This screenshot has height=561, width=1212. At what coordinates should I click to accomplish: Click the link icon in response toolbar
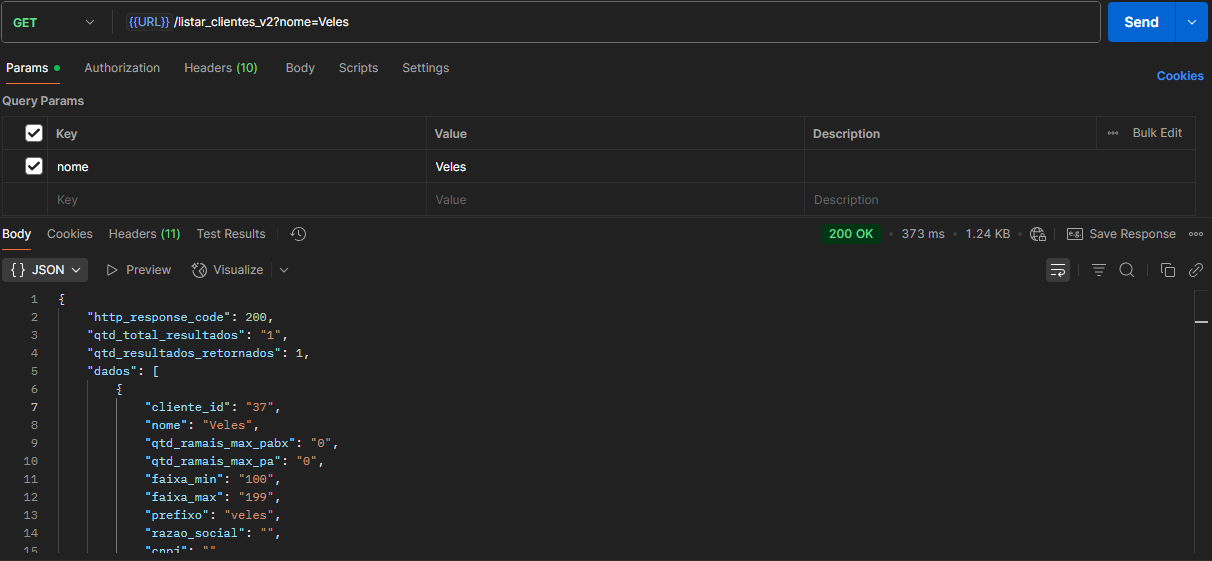[x=1195, y=270]
